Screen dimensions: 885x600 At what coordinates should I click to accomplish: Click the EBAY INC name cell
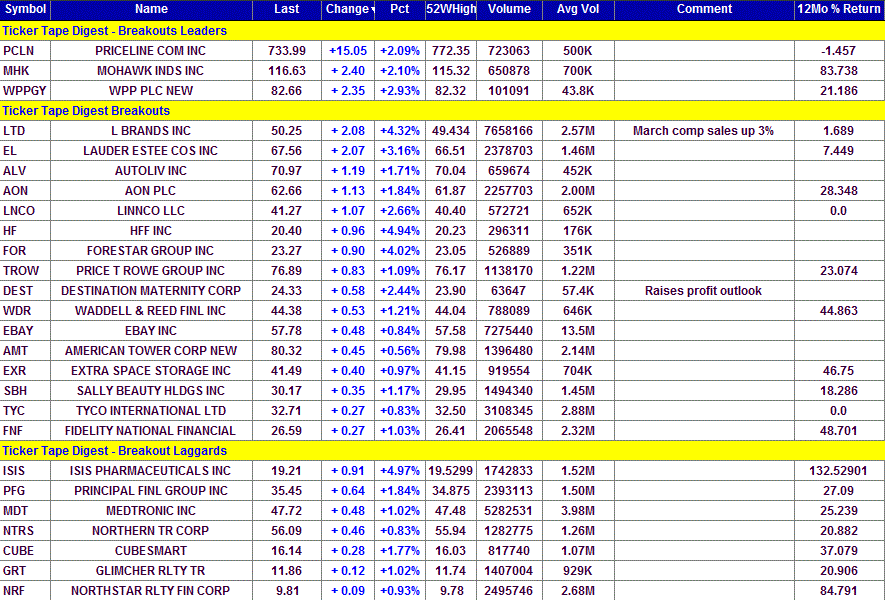coord(151,331)
